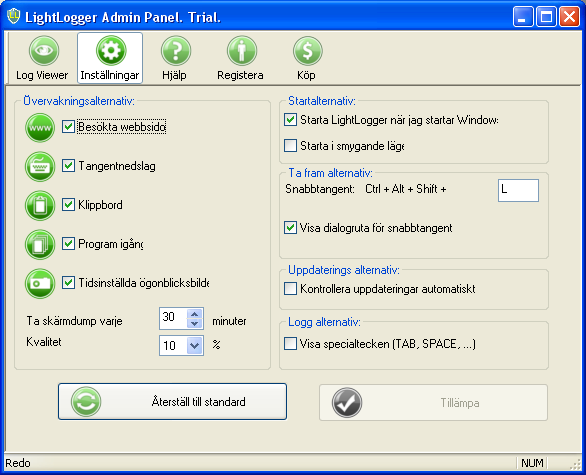586x475 pixels.
Task: Toggle Visa dialogruta för snabbtangent
Action: pyautogui.click(x=290, y=228)
